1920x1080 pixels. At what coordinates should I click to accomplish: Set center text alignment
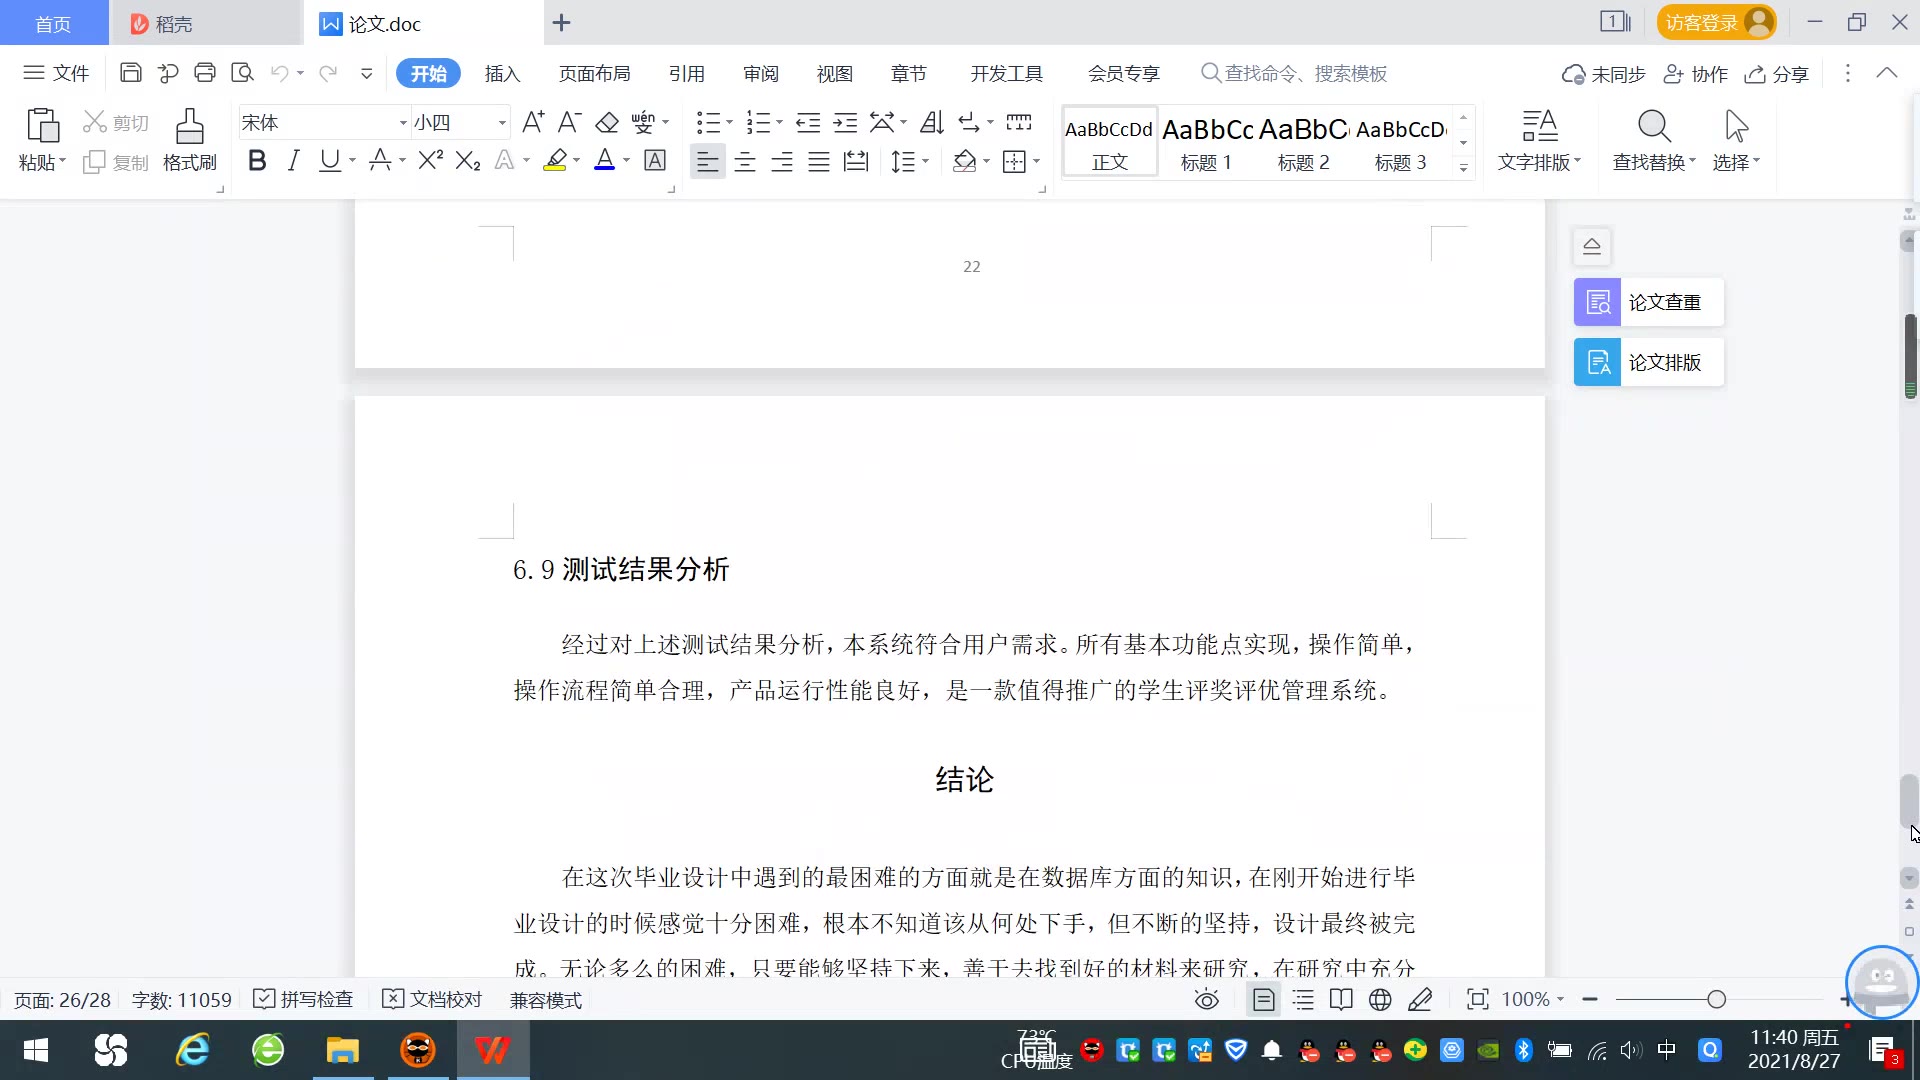pos(745,161)
